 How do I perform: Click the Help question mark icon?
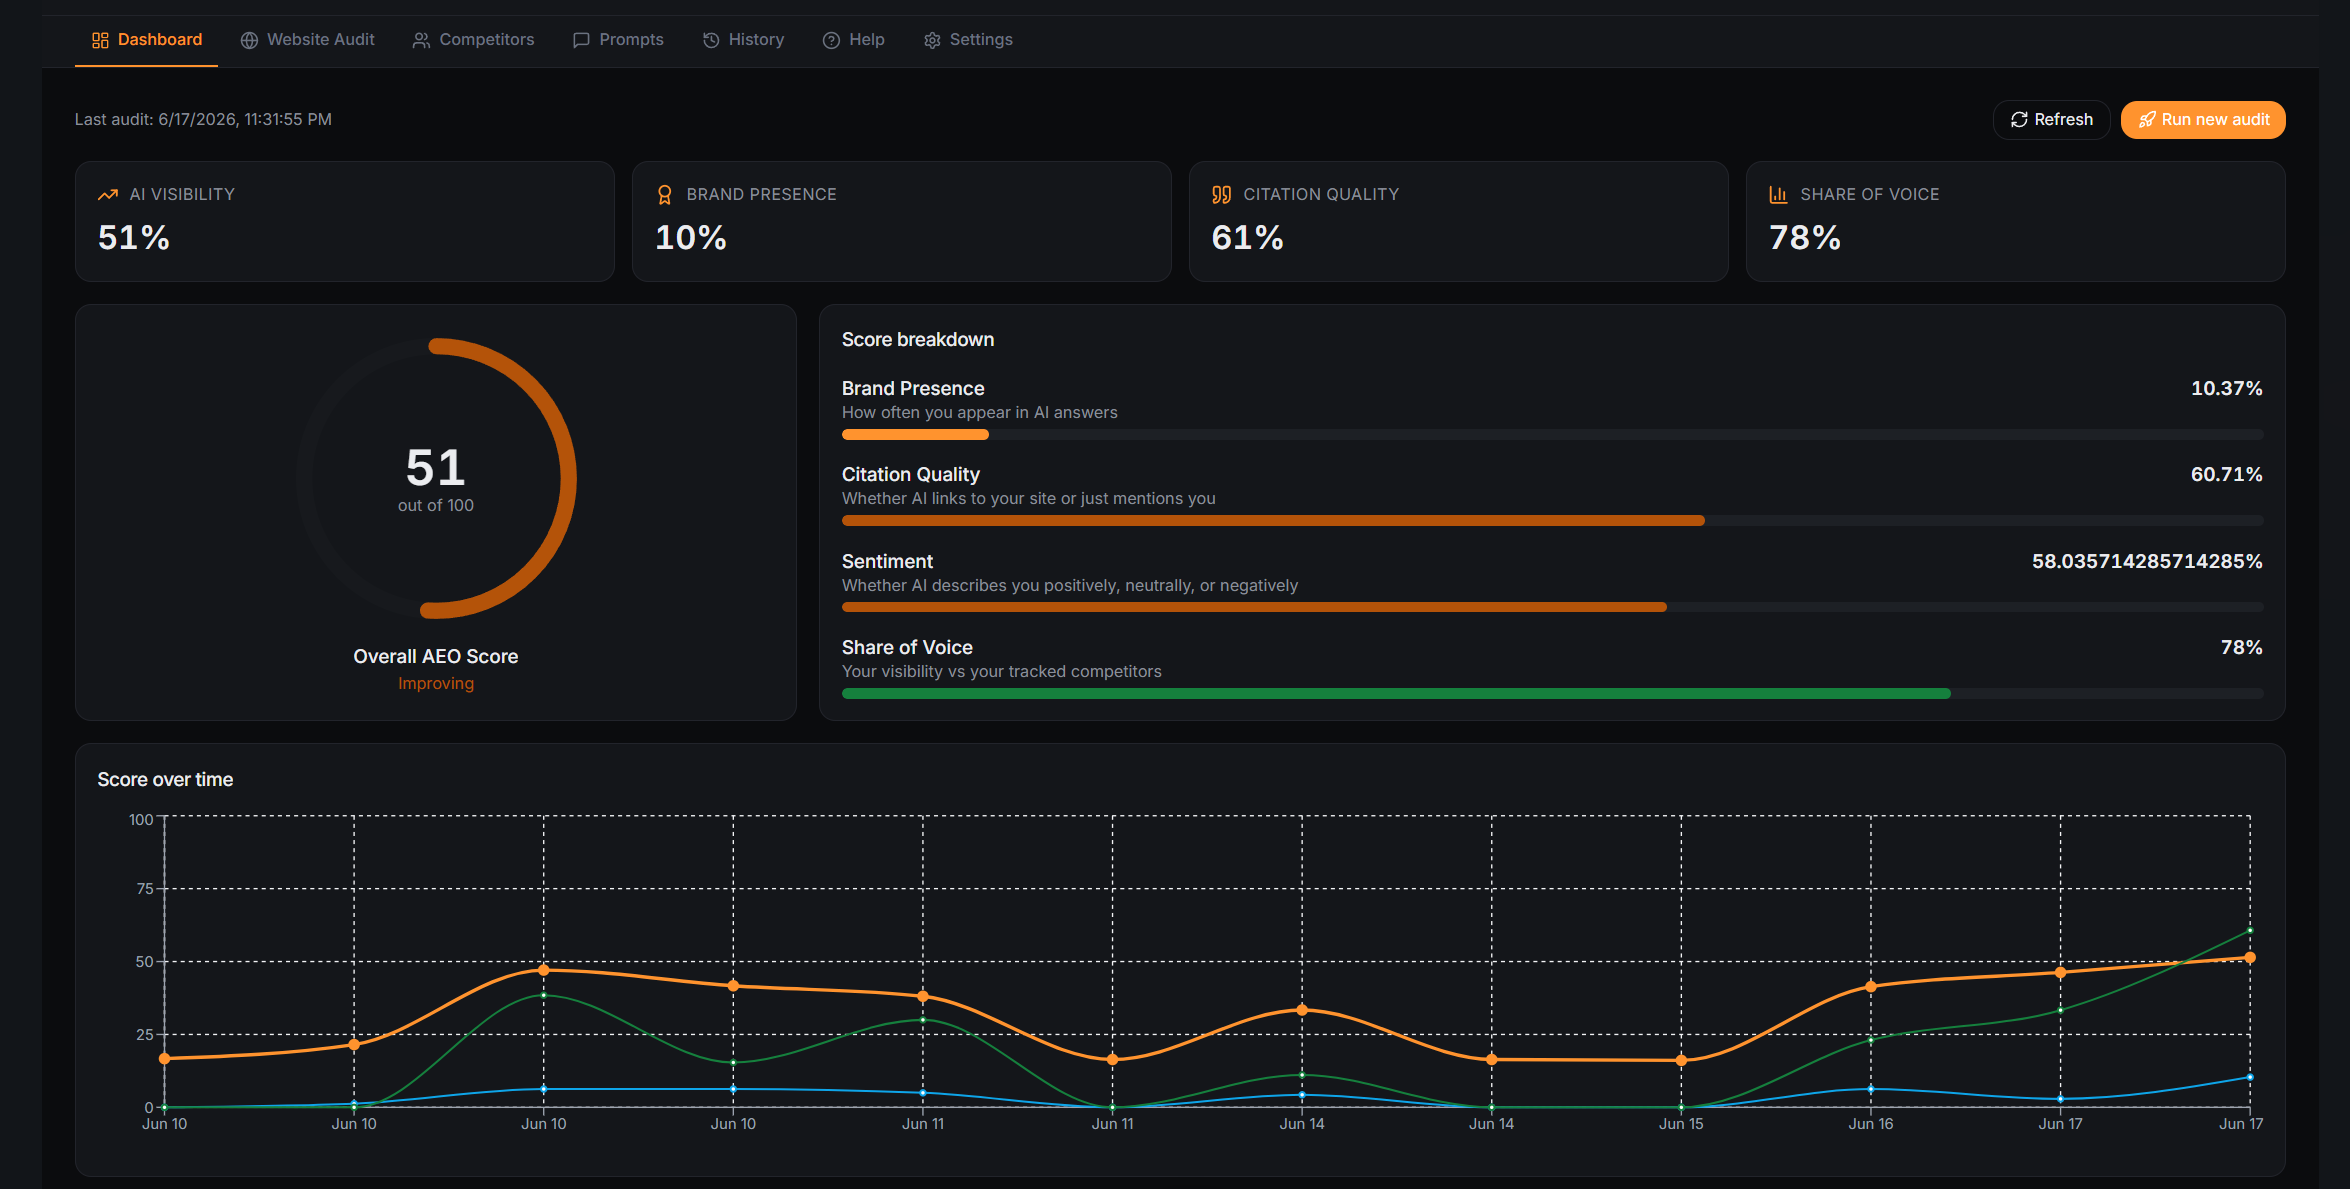[x=831, y=40]
